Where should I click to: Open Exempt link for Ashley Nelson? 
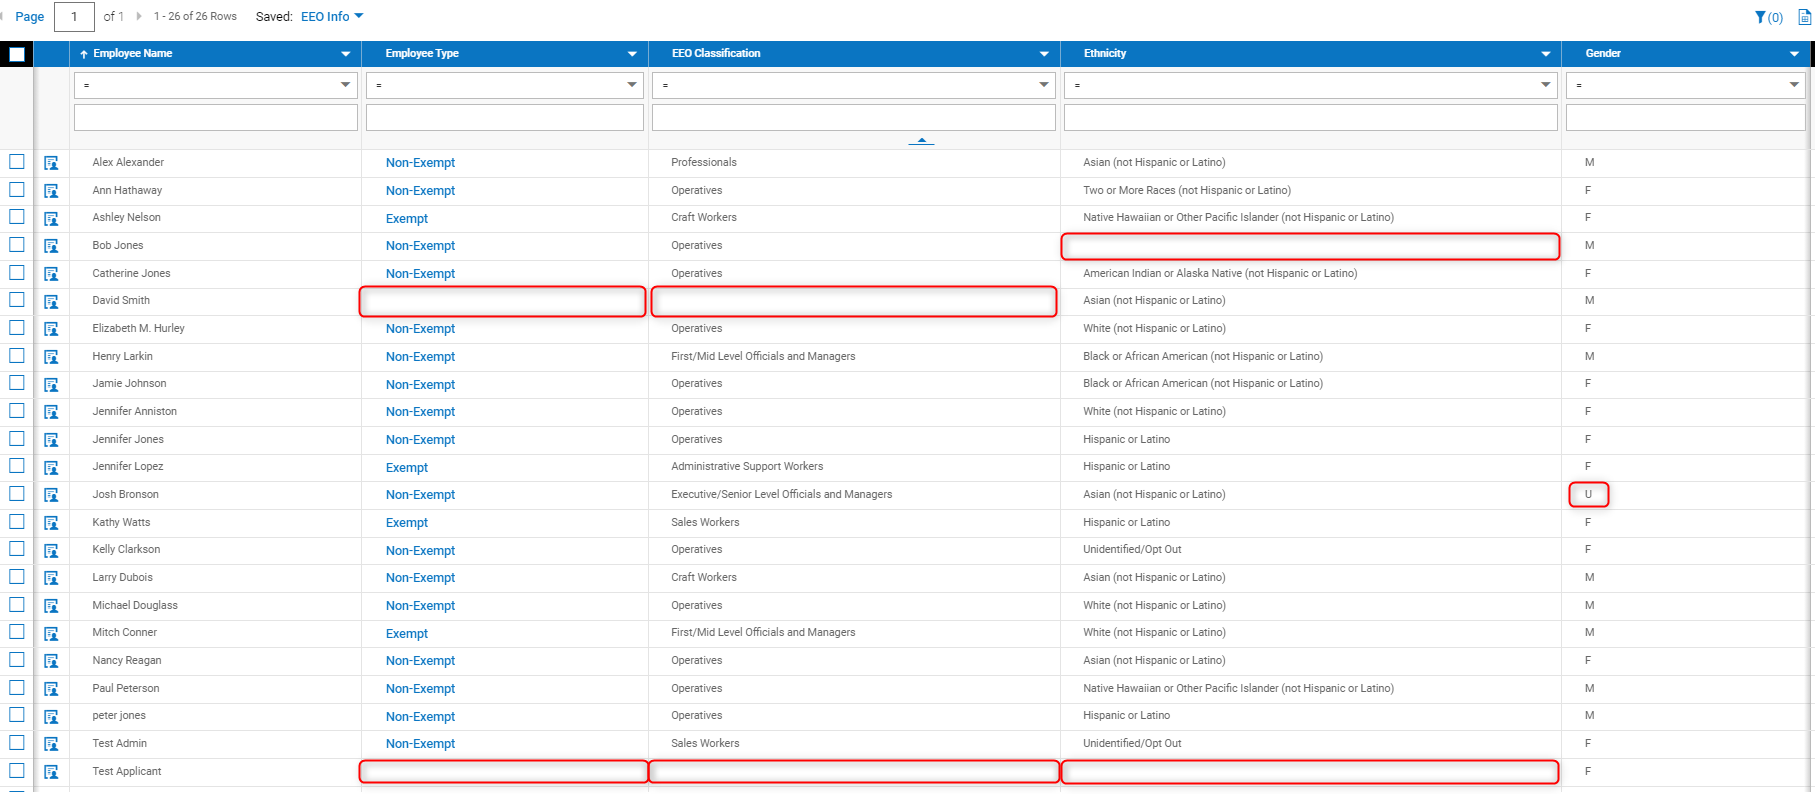coord(407,219)
